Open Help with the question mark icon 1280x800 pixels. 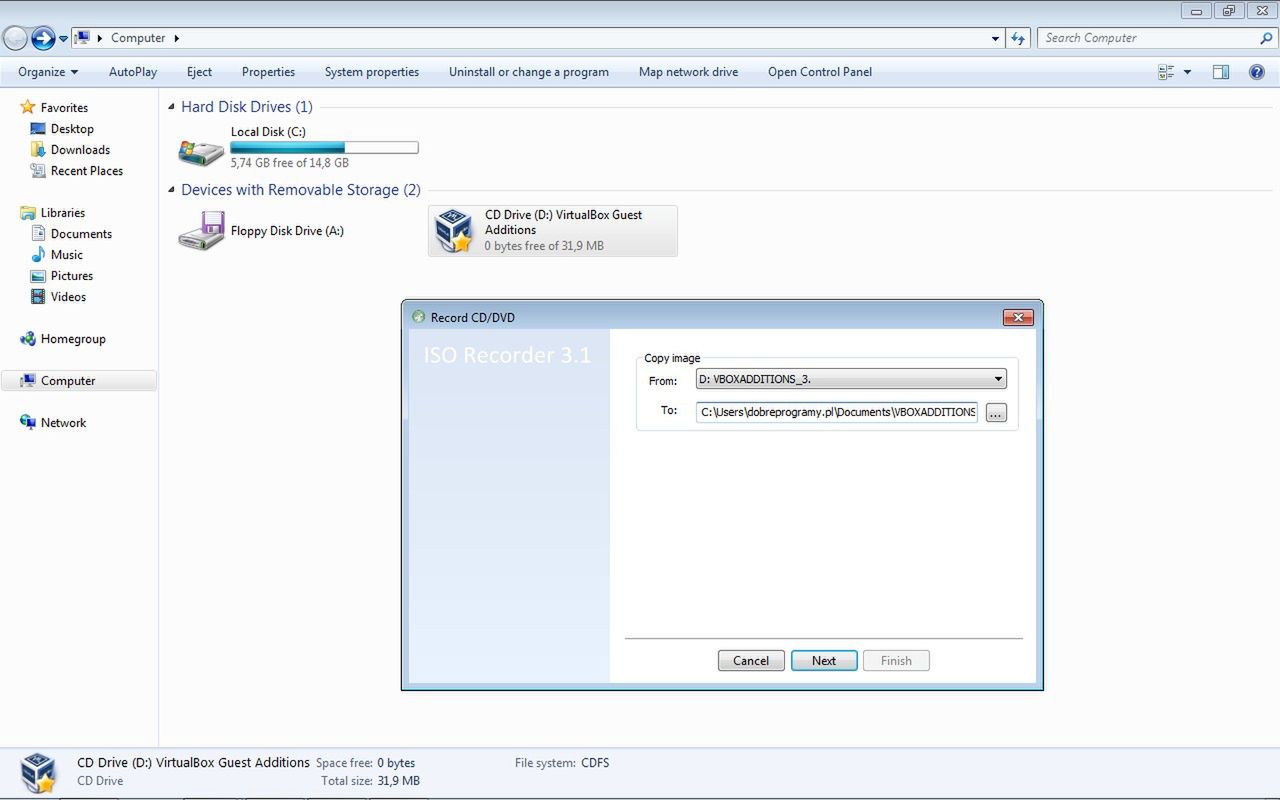[1257, 72]
